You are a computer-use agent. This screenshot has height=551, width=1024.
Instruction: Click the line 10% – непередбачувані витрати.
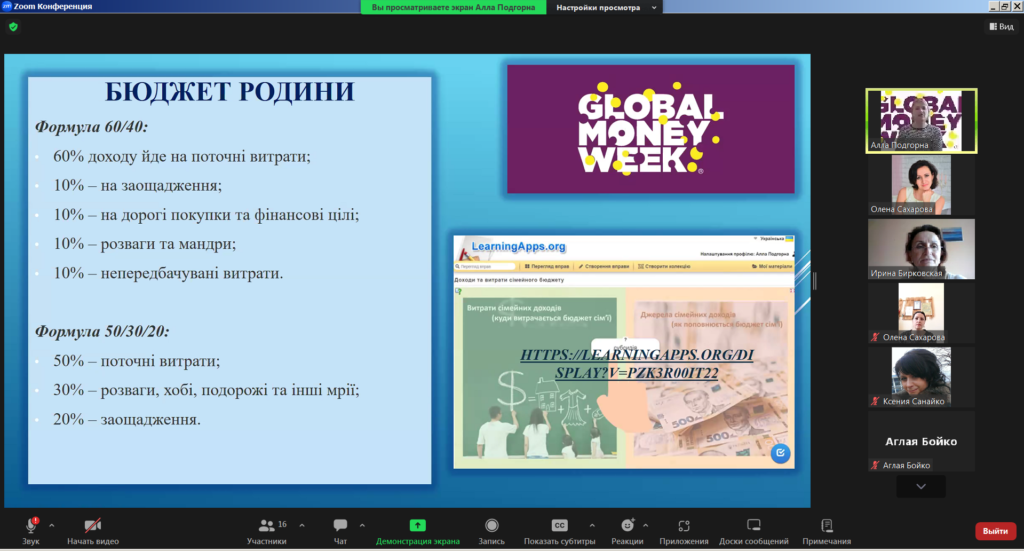168,273
